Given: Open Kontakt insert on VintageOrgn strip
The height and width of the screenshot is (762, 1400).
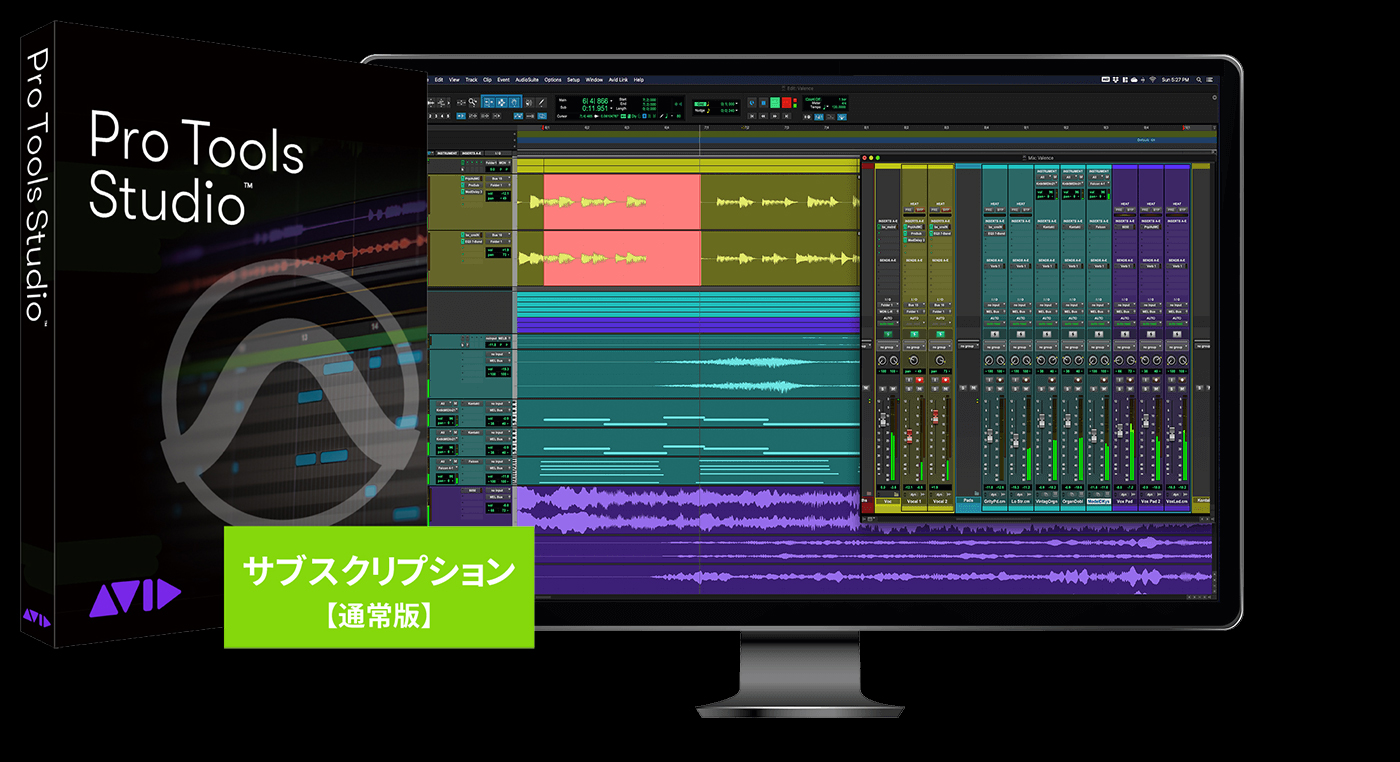Looking at the screenshot, I should pyautogui.click(x=1047, y=227).
